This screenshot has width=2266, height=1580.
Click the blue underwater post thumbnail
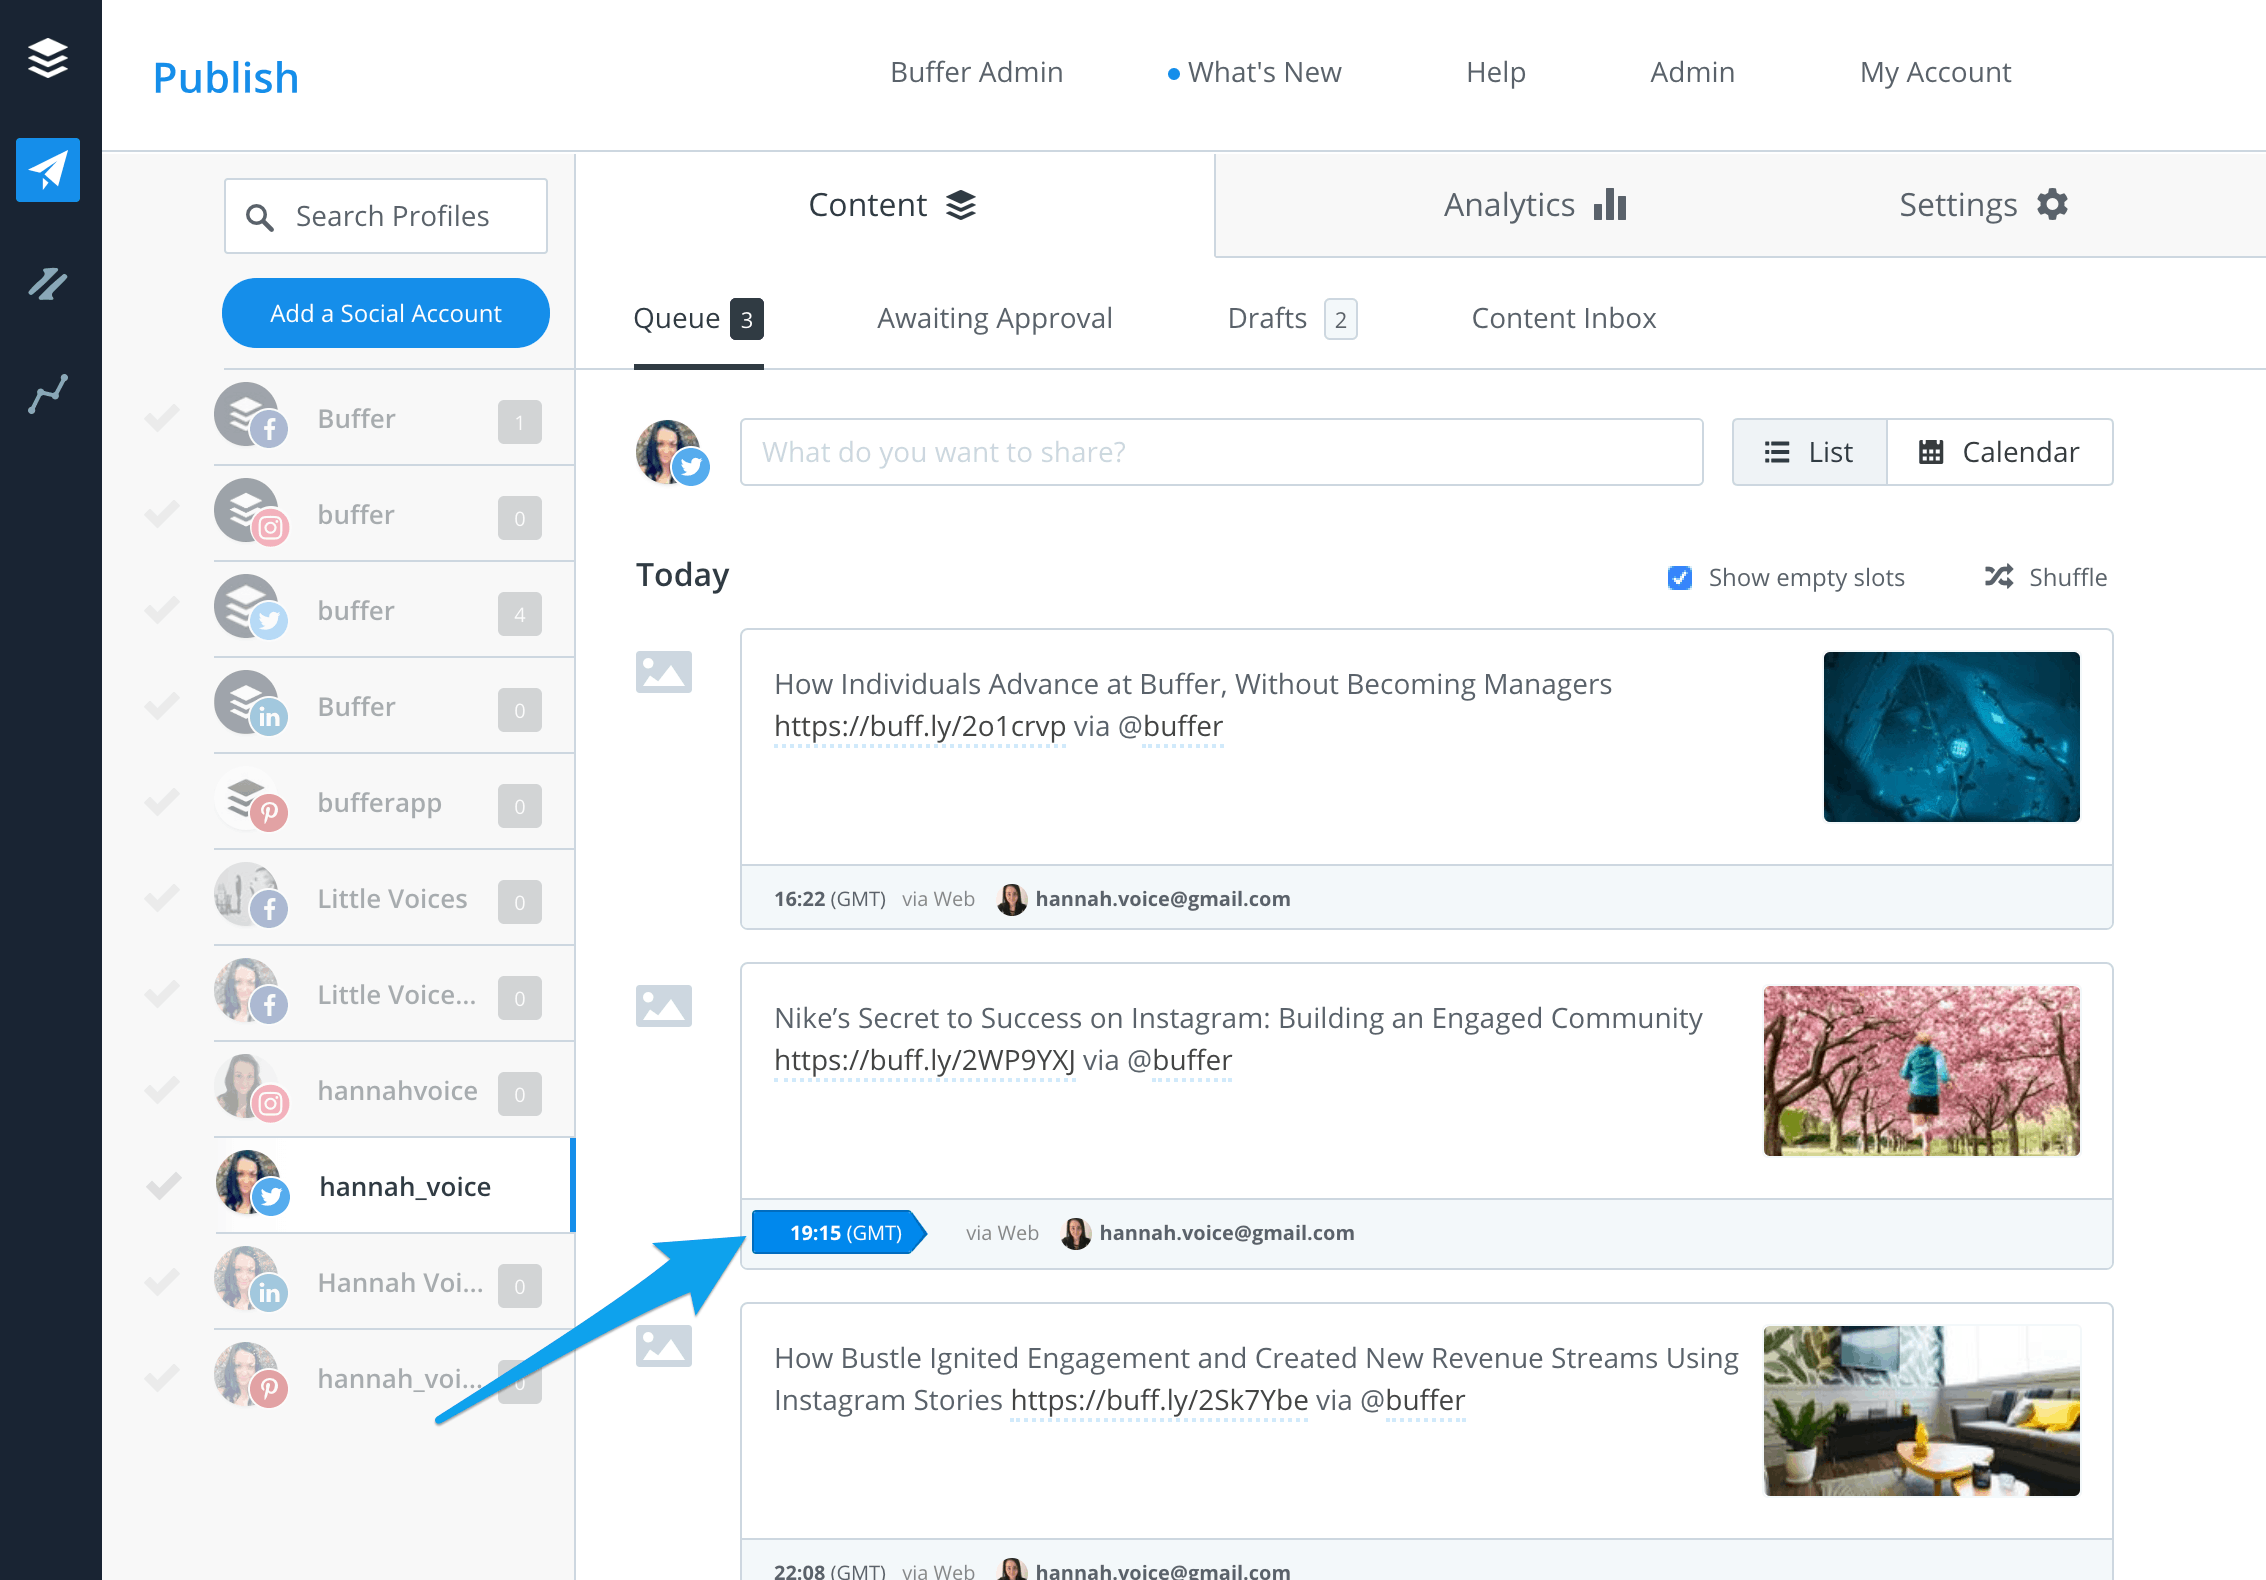coord(1952,737)
